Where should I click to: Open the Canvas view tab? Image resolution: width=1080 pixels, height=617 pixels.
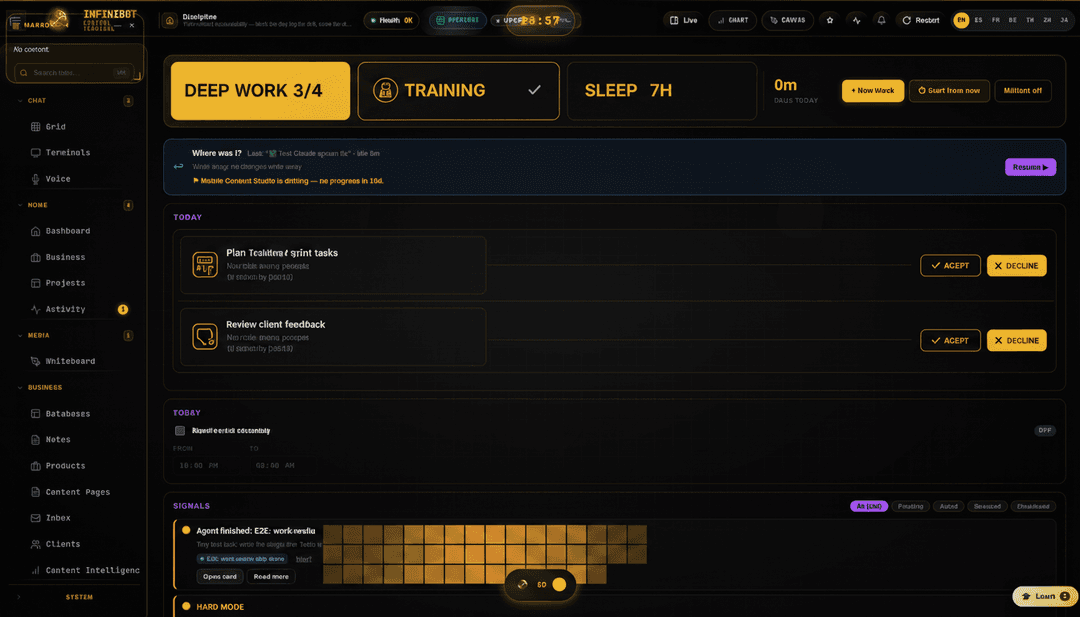(x=787, y=21)
